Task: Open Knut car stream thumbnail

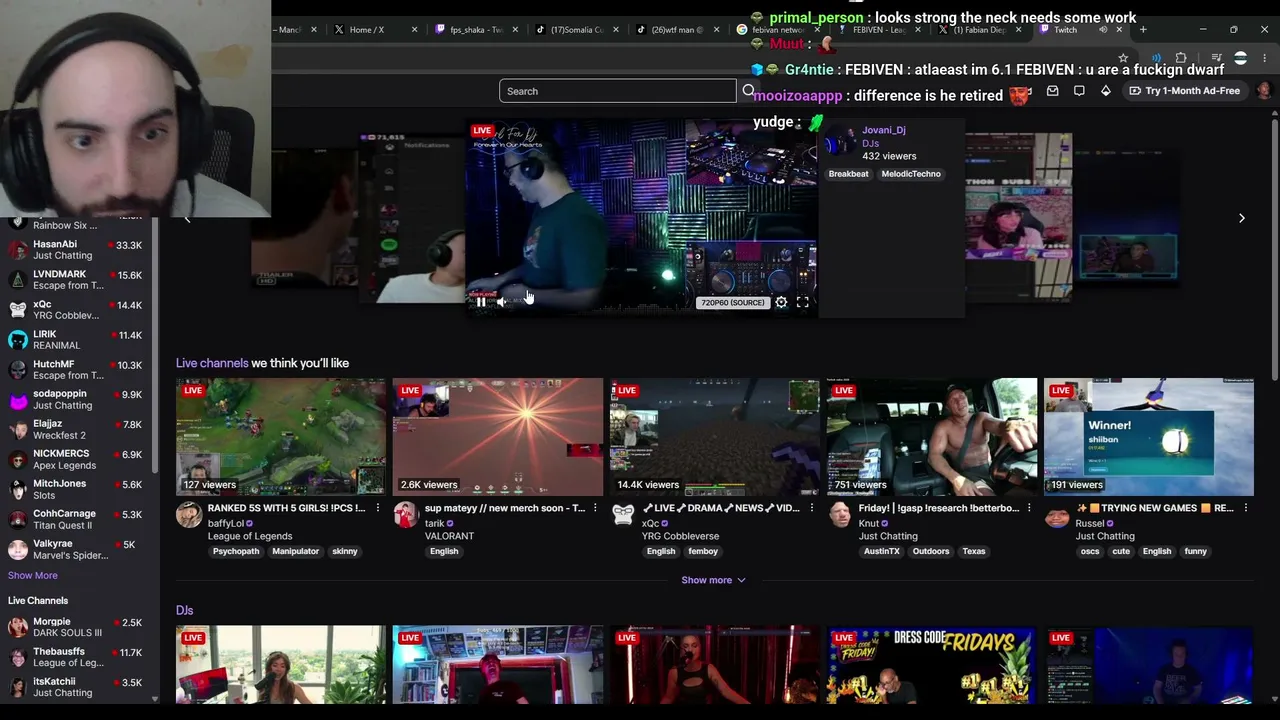Action: (932, 437)
